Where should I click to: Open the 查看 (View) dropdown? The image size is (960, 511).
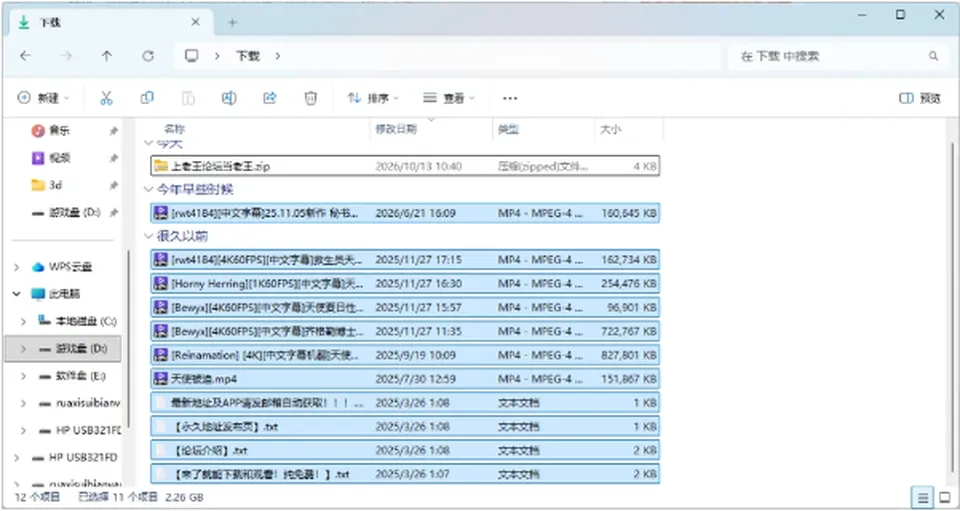(449, 98)
